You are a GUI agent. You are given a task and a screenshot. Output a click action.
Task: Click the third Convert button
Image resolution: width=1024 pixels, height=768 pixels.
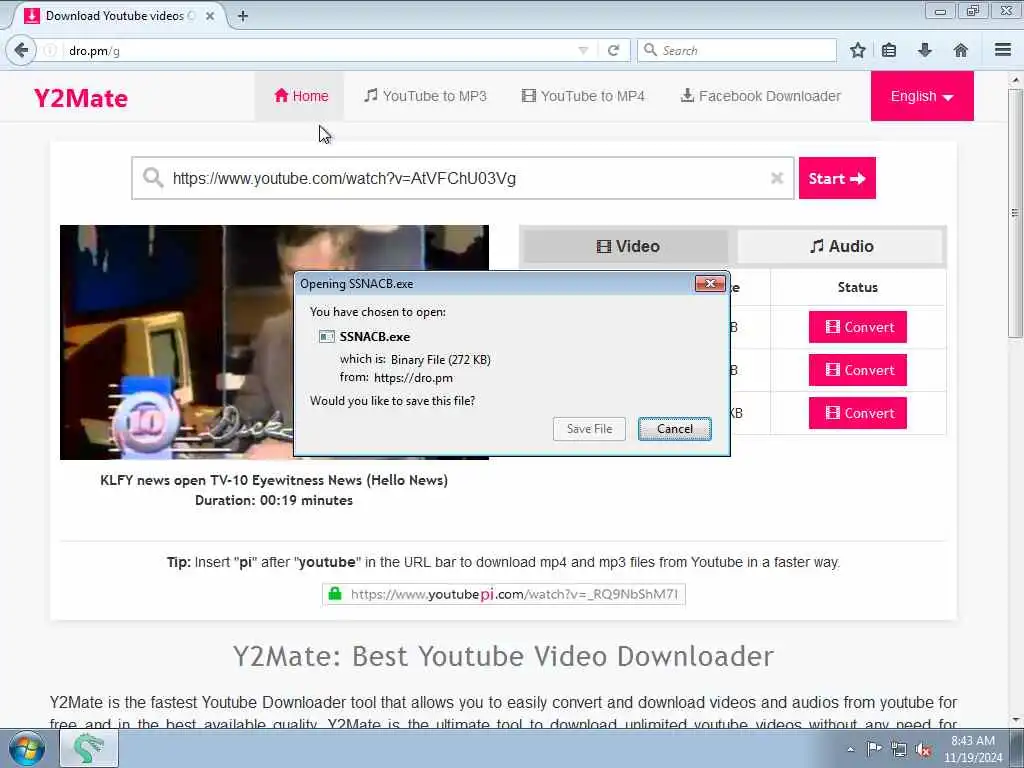(x=857, y=413)
